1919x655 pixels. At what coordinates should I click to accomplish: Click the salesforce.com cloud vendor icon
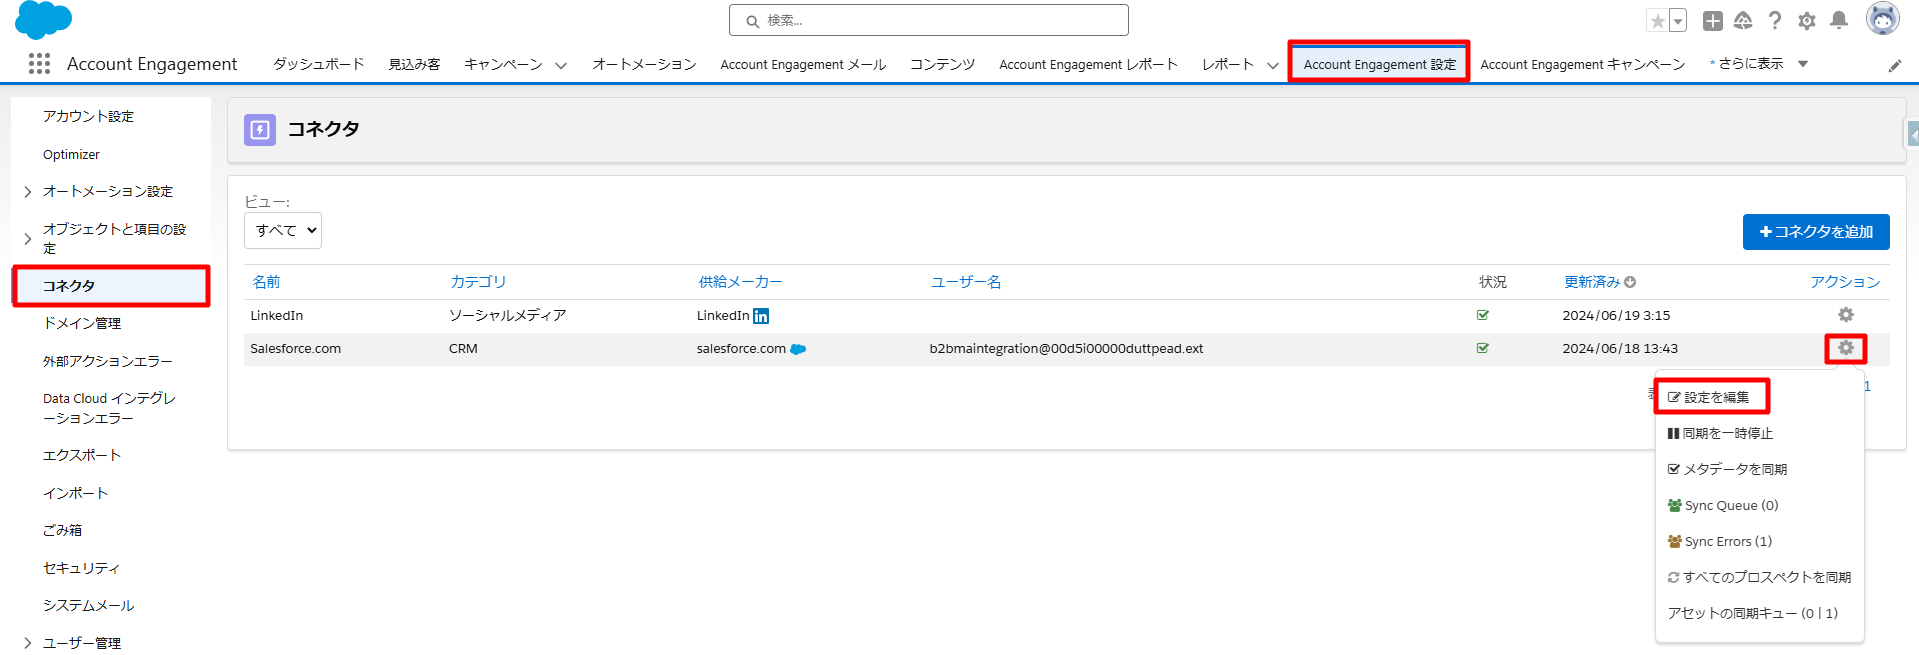[798, 349]
